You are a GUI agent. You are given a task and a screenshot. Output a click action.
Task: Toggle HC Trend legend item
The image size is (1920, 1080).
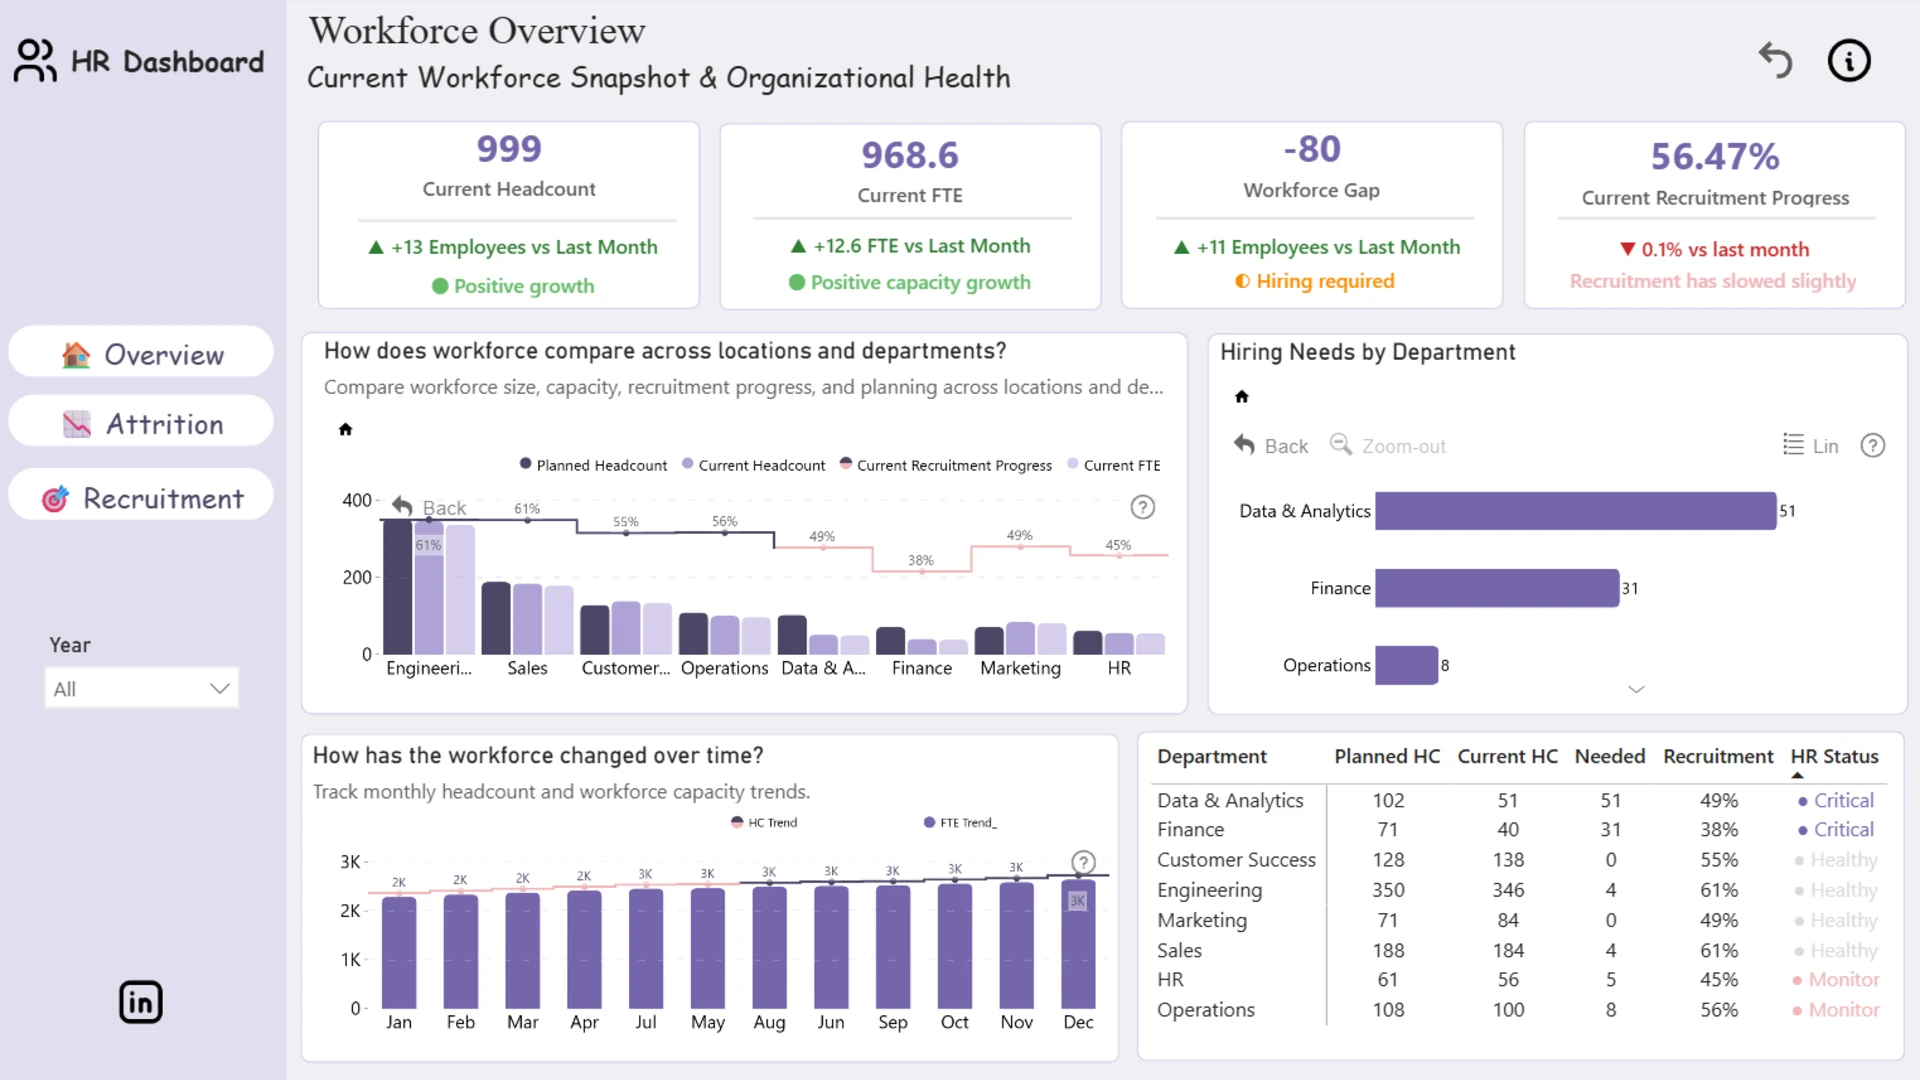[764, 822]
